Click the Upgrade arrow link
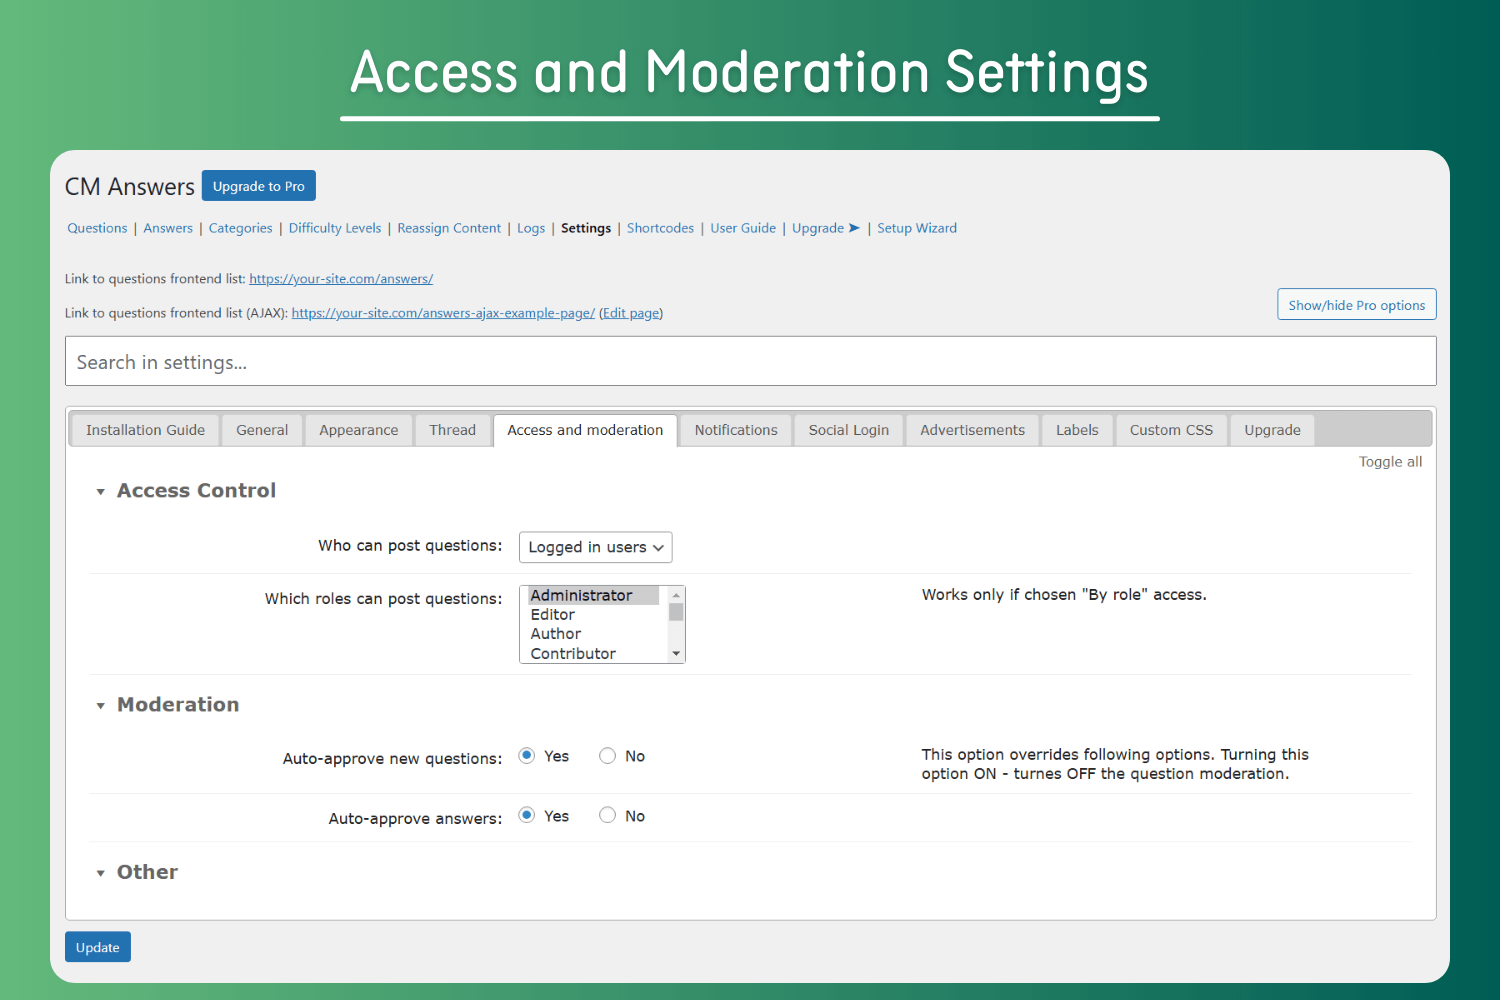Image resolution: width=1500 pixels, height=1000 pixels. 826,228
